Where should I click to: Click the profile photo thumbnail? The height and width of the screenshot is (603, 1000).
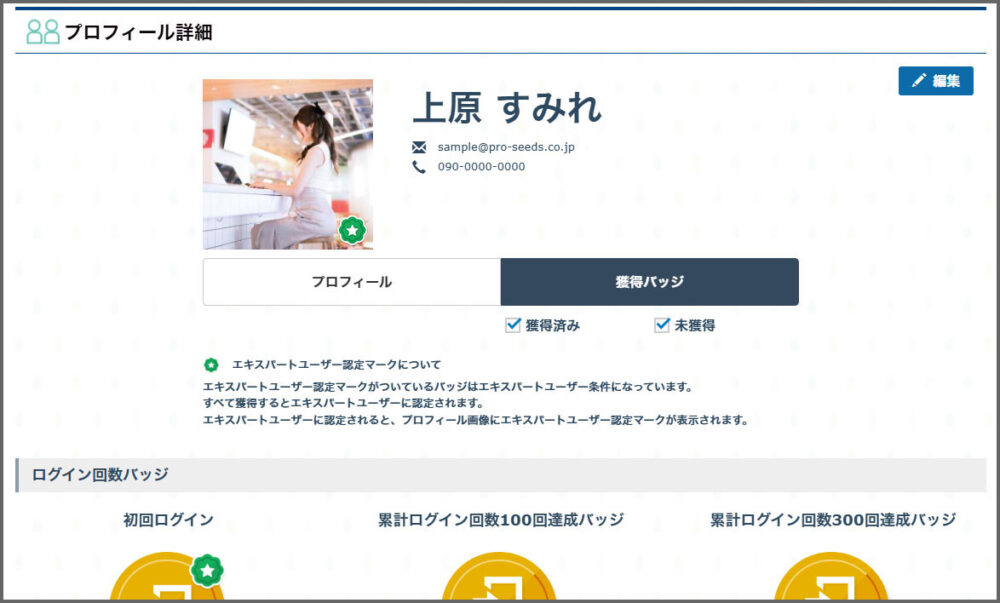pyautogui.click(x=287, y=164)
